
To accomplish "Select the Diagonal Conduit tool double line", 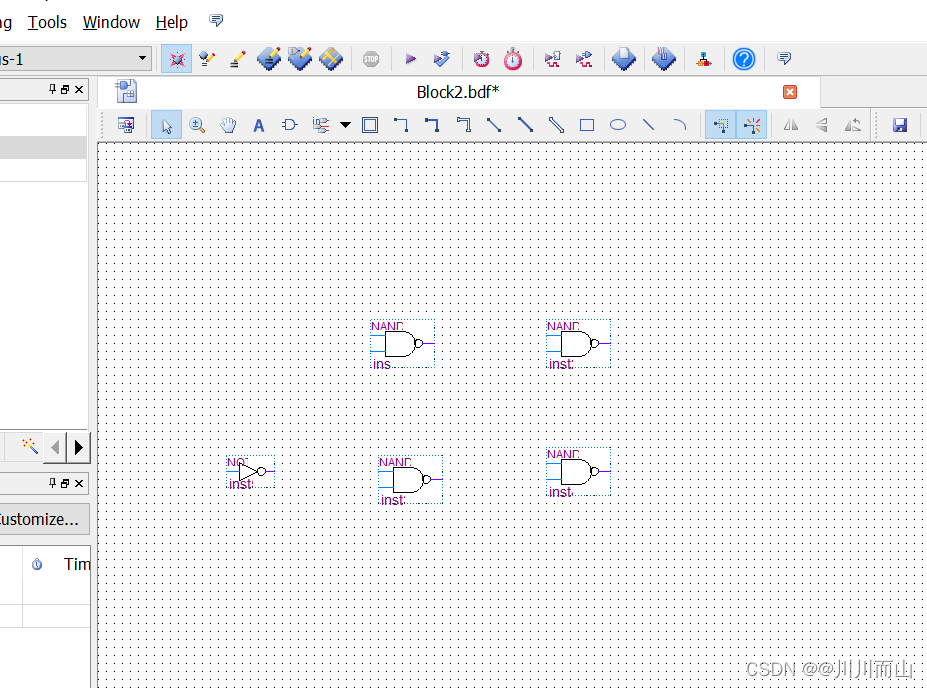I will pyautogui.click(x=556, y=125).
